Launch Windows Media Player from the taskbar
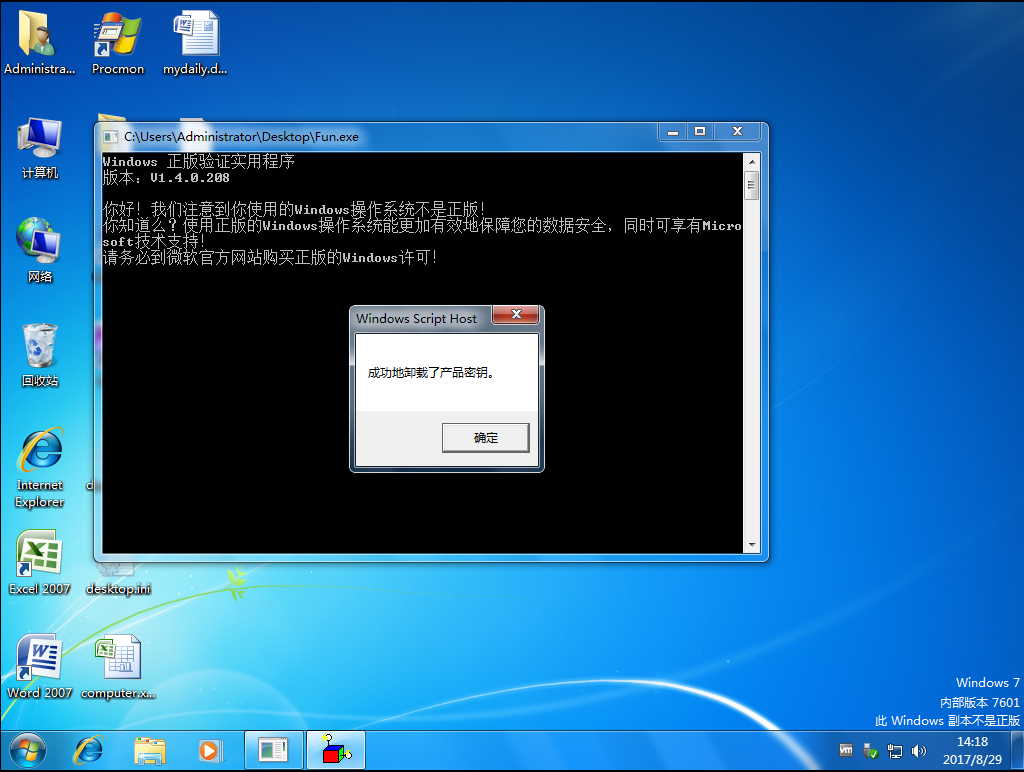 click(209, 750)
